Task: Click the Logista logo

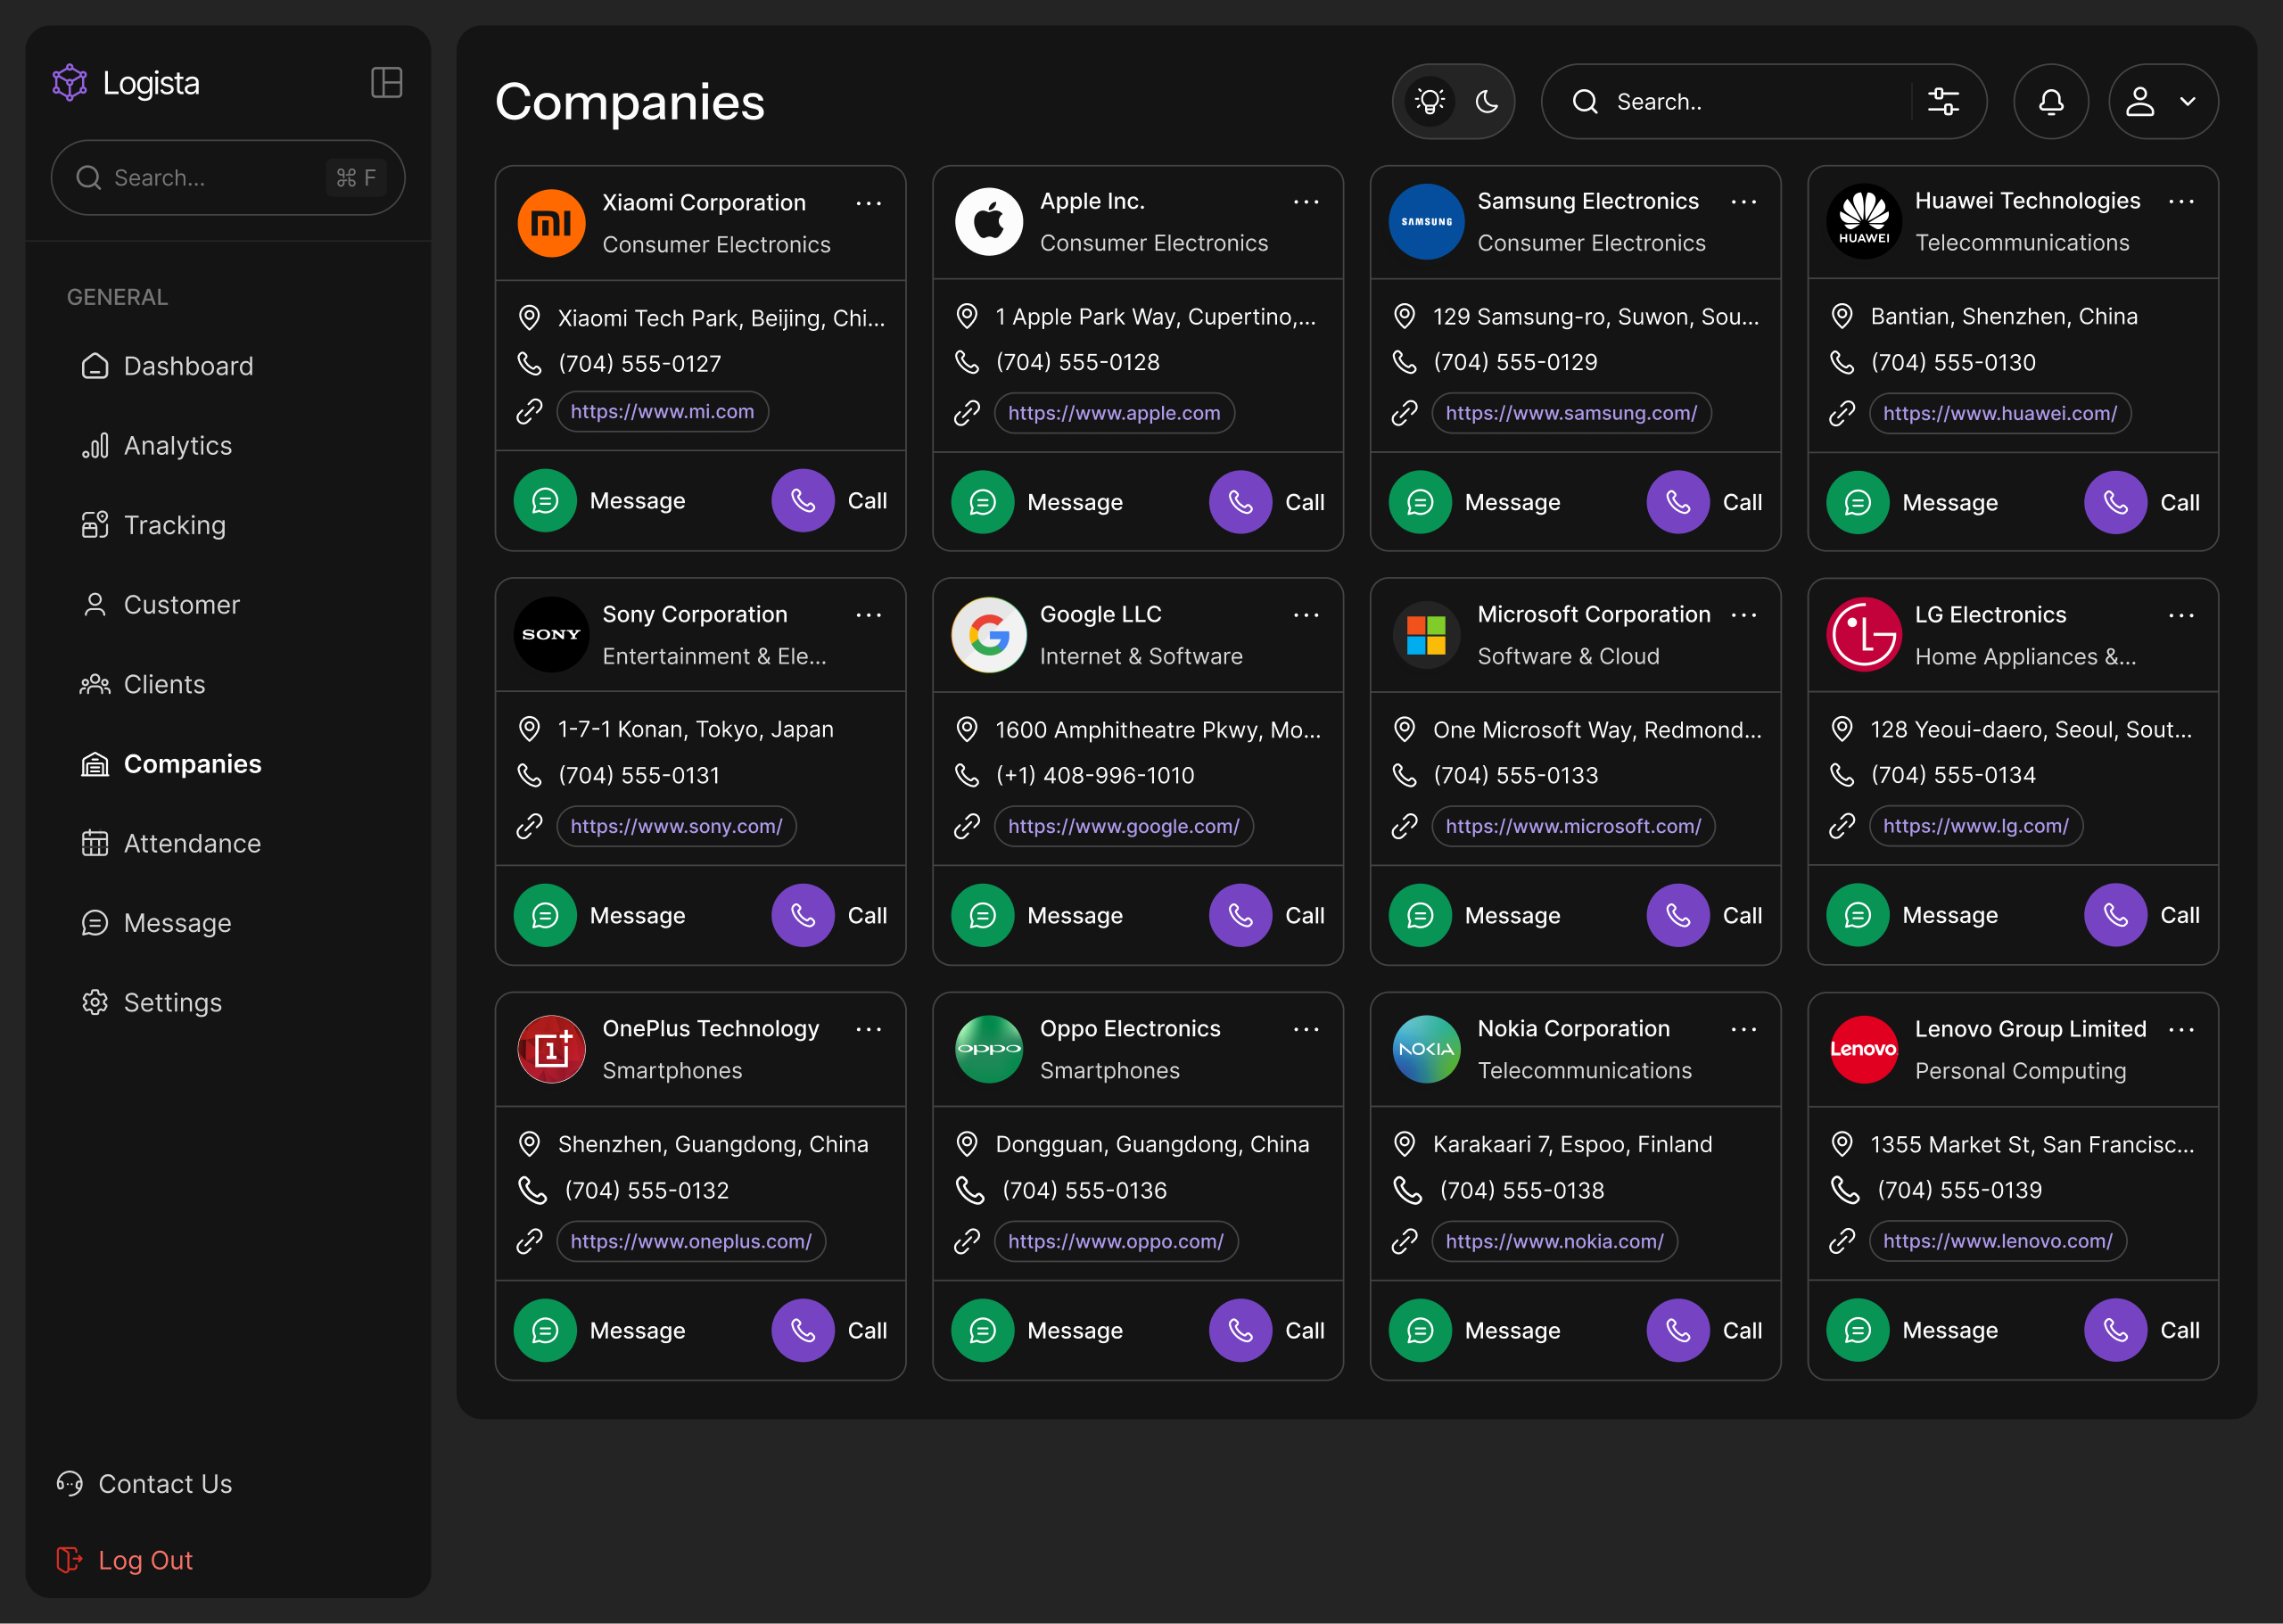Action: 126,82
